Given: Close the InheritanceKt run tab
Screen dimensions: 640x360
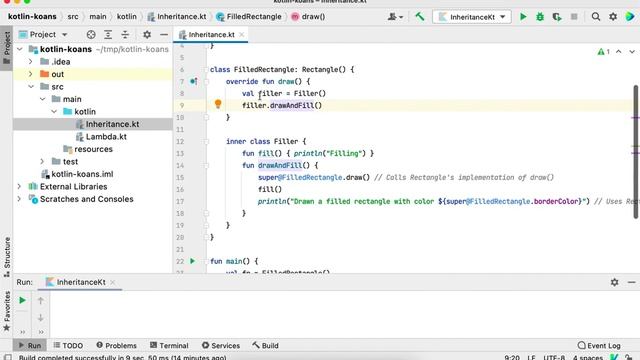Looking at the screenshot, I should 113,282.
